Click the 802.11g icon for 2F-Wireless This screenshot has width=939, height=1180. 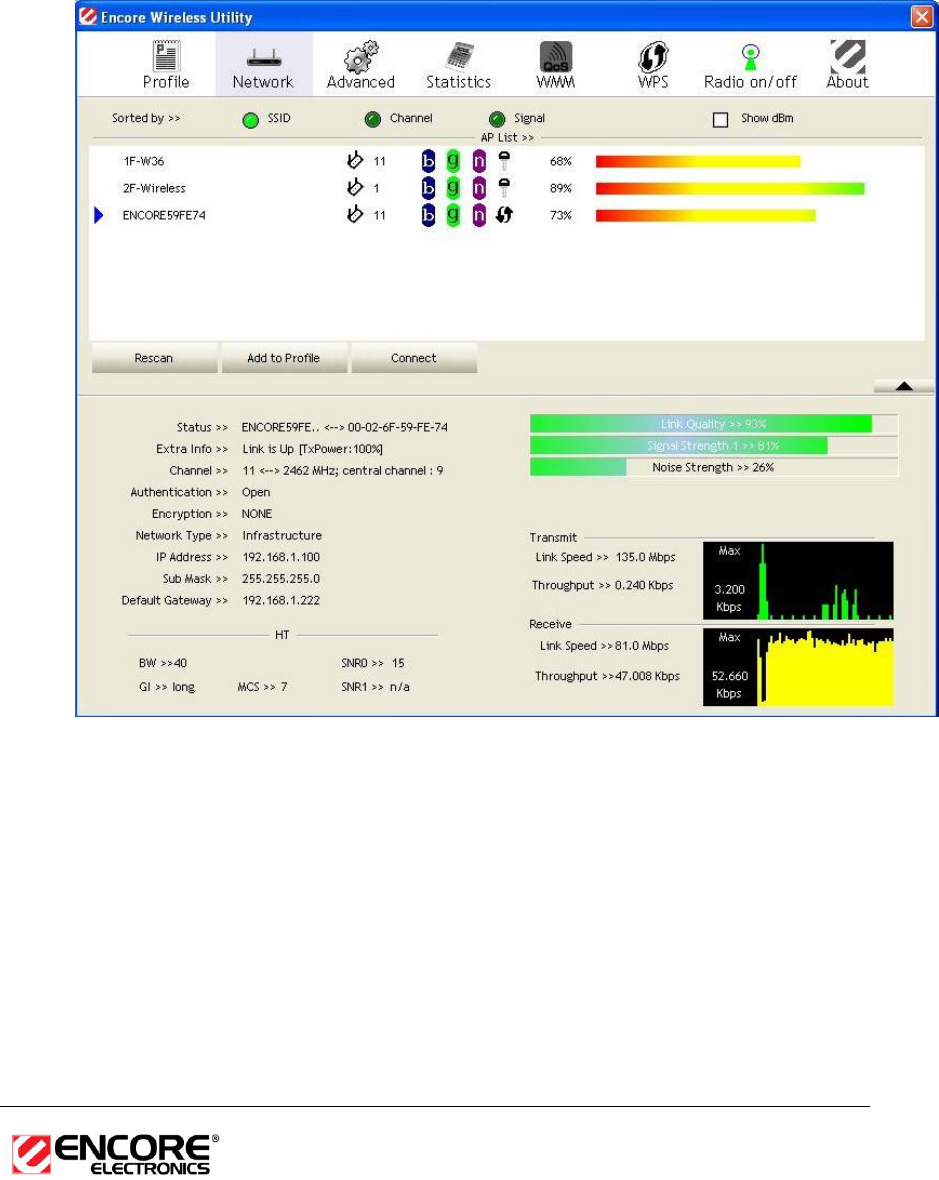click(453, 187)
